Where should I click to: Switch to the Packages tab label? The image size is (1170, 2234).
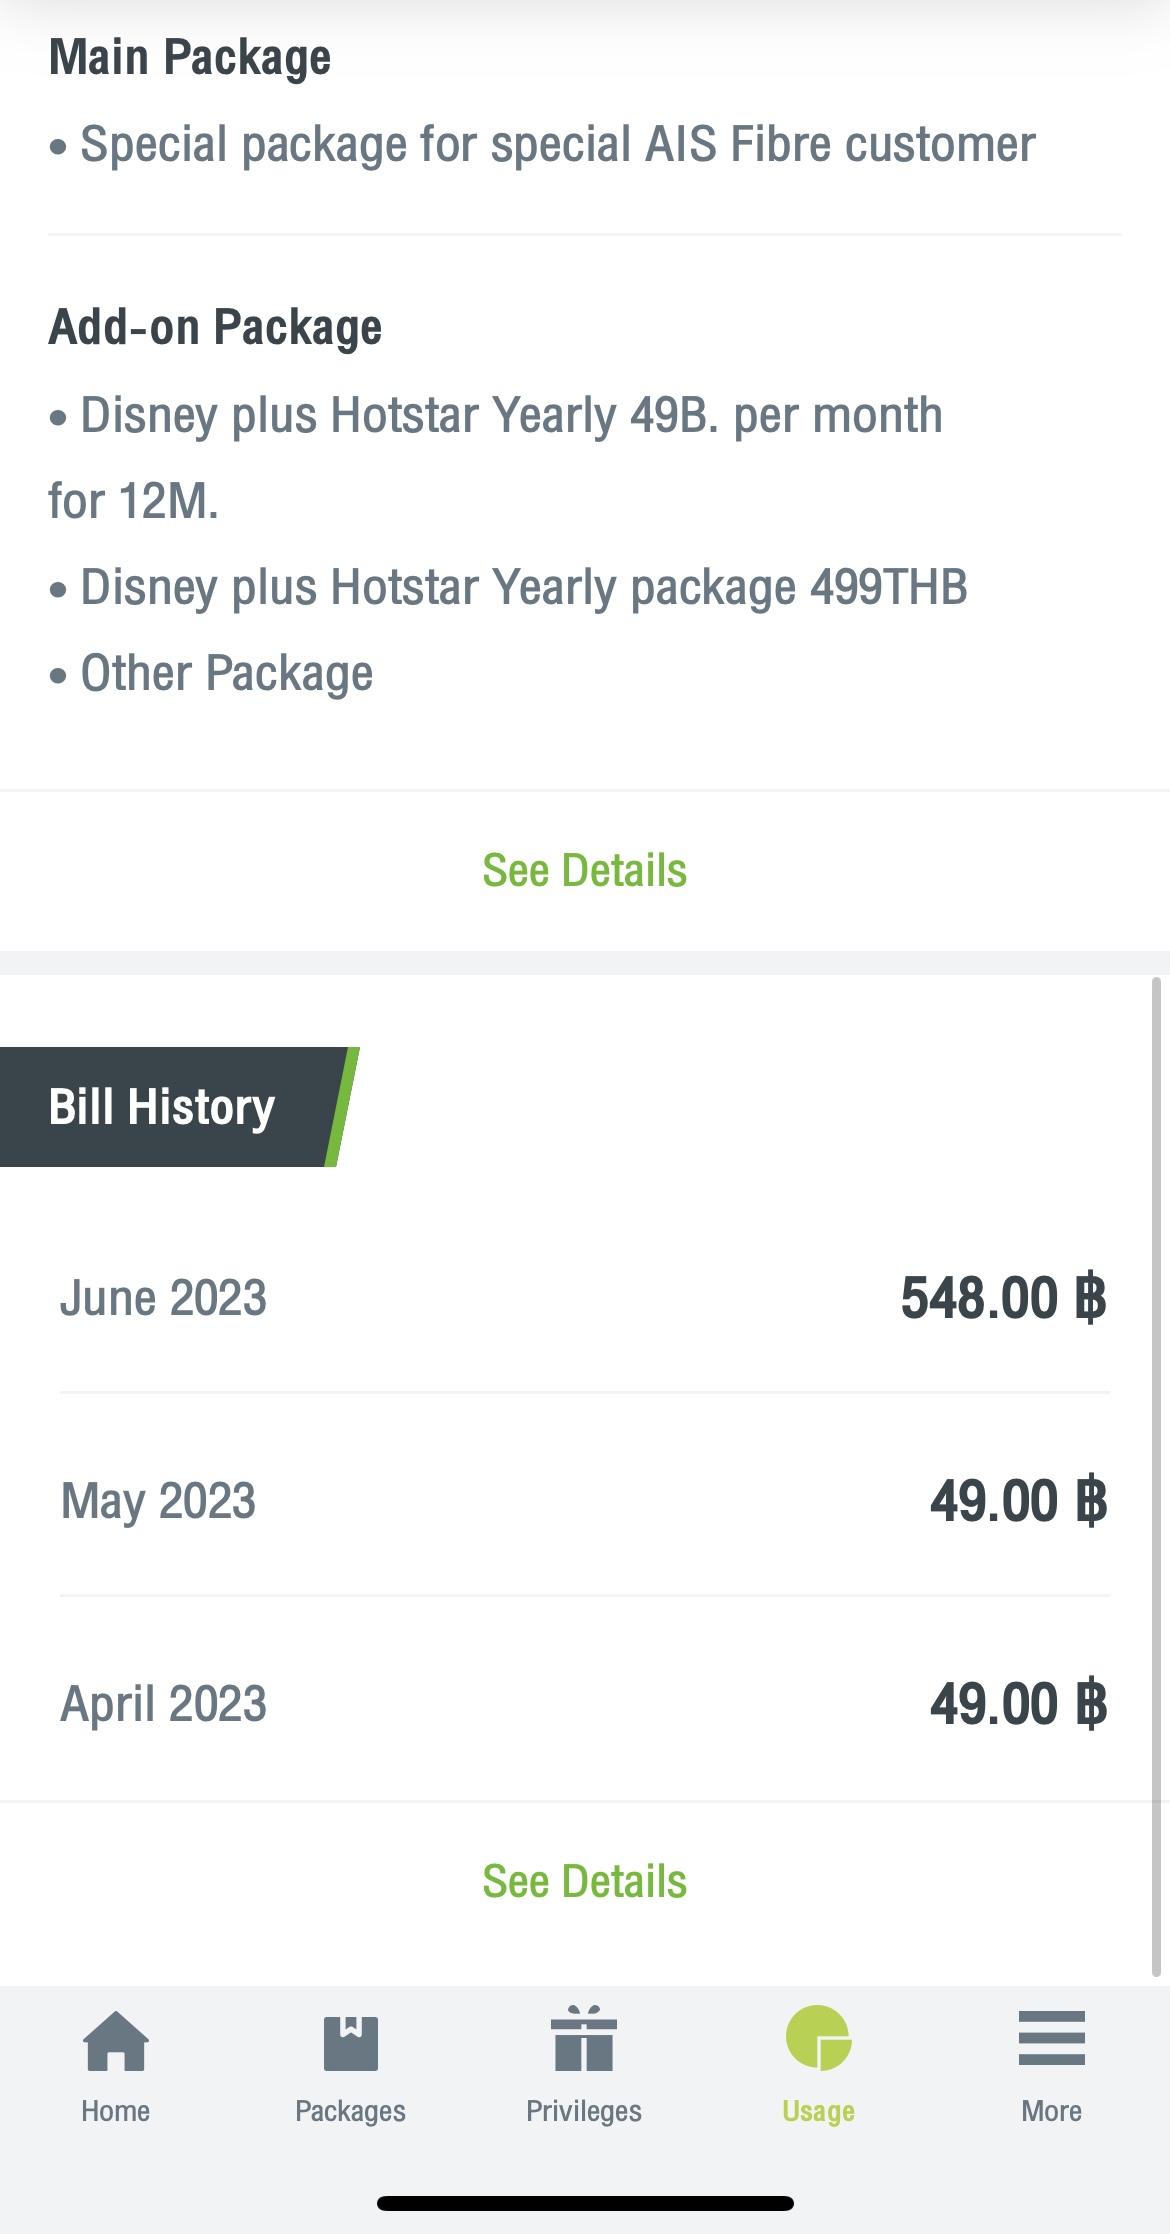coord(350,2111)
